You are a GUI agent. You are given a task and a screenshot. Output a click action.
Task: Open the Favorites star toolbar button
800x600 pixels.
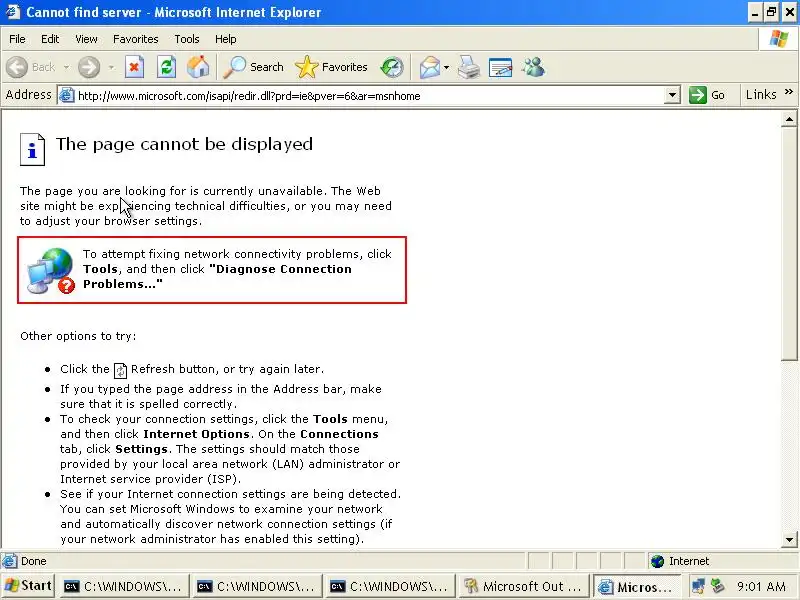coord(331,67)
